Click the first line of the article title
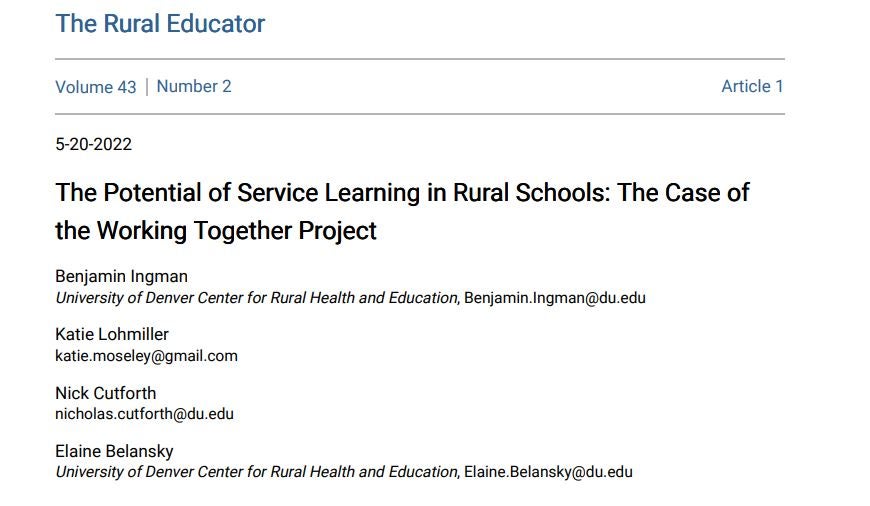The image size is (870, 506). [x=402, y=193]
